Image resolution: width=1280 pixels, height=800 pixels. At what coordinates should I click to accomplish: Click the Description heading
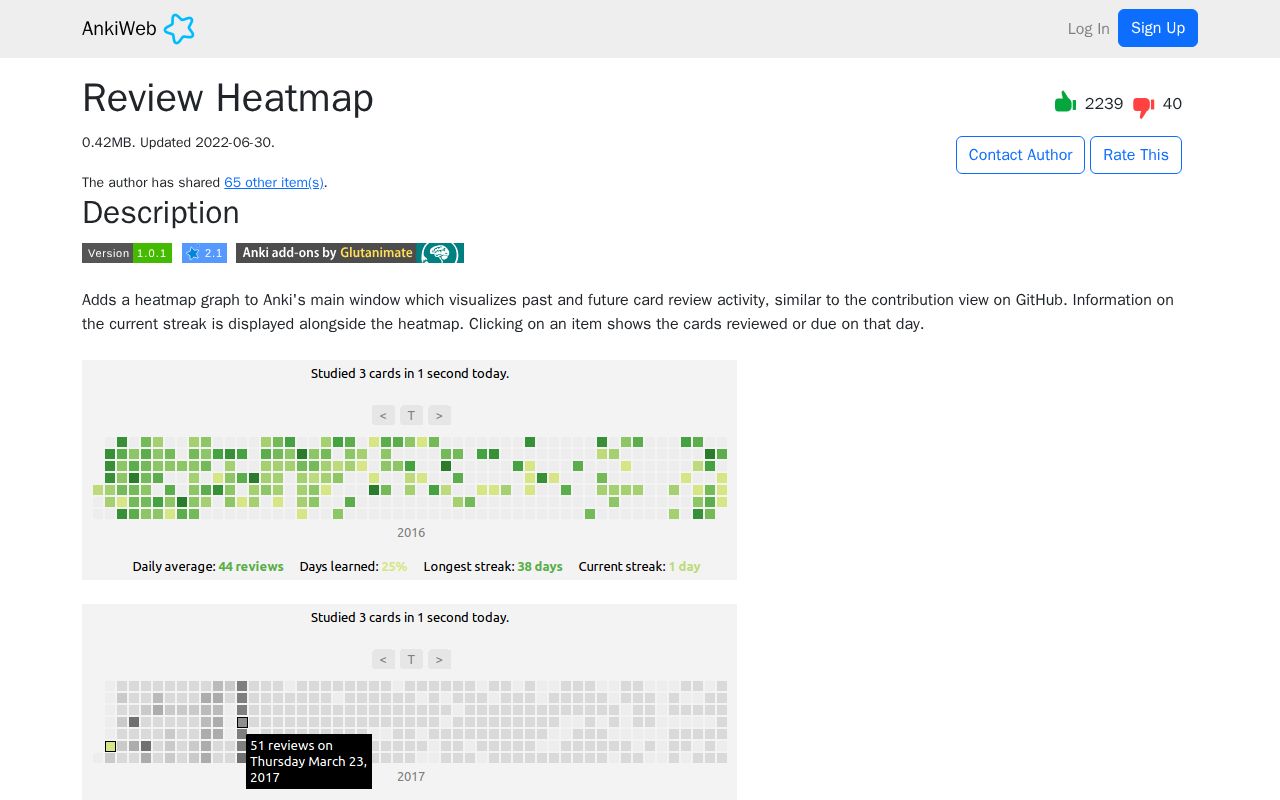161,213
